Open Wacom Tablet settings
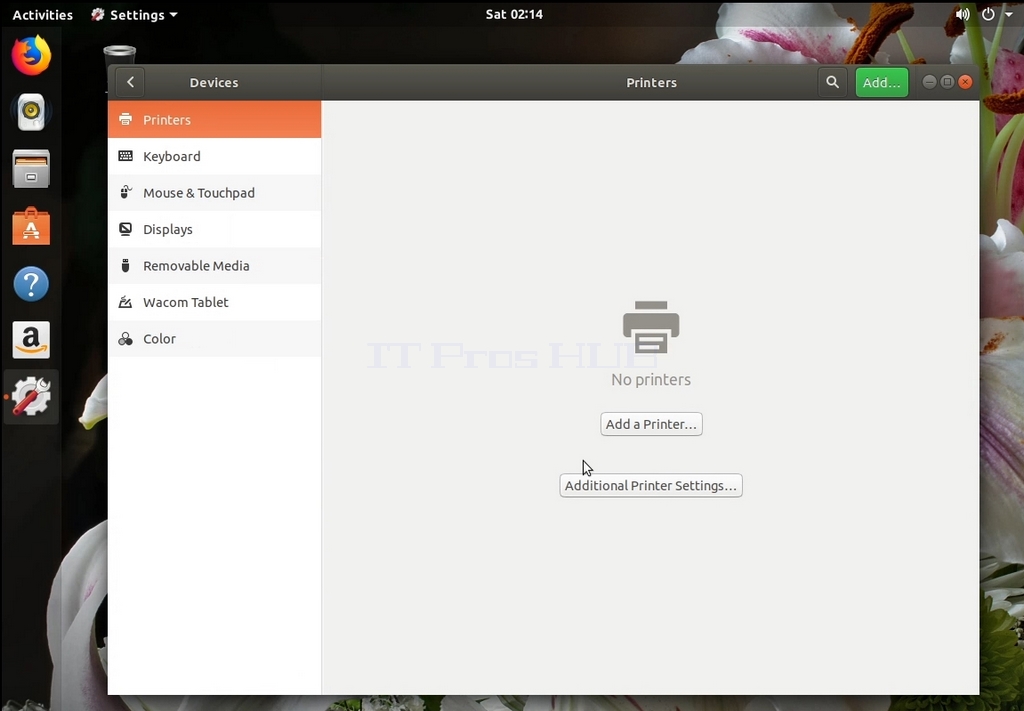Image resolution: width=1024 pixels, height=711 pixels. (214, 302)
